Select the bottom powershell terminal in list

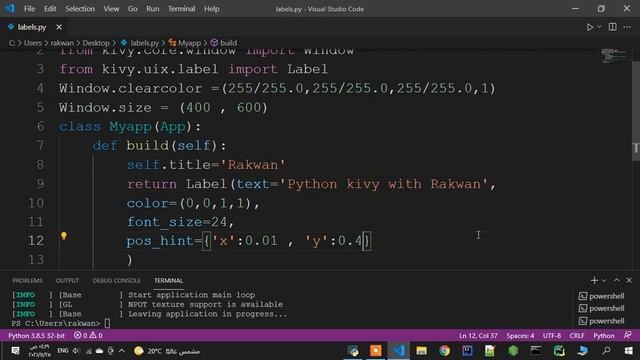click(602, 321)
